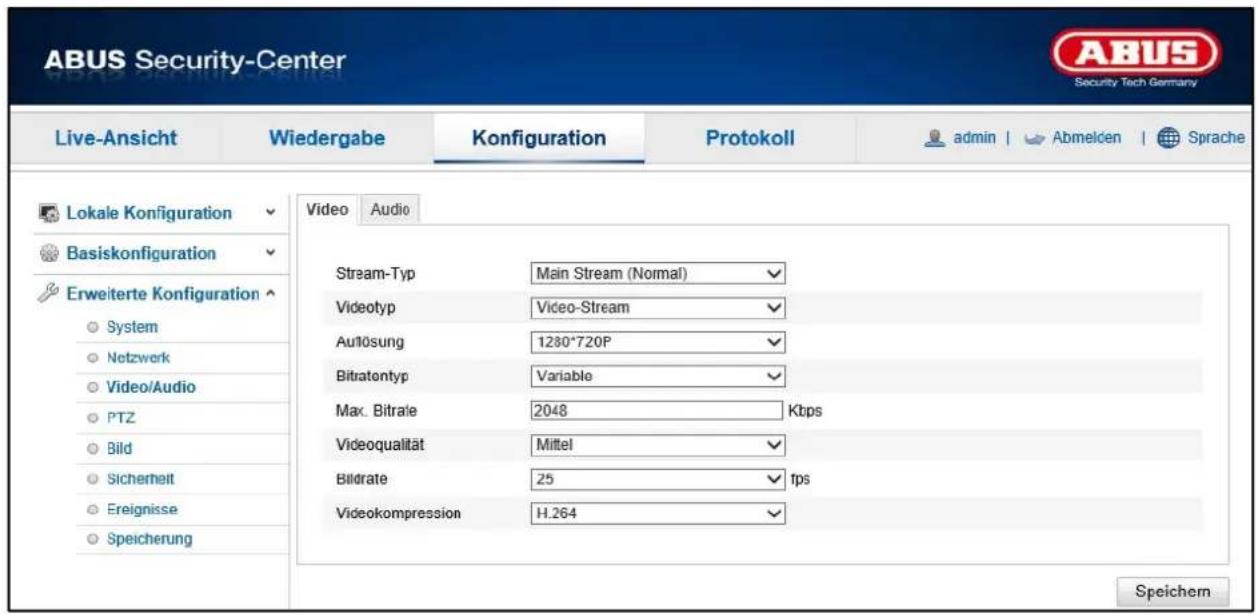Viewport: 1257px width, 614px height.
Task: Open the Protokoll tab
Action: click(750, 138)
